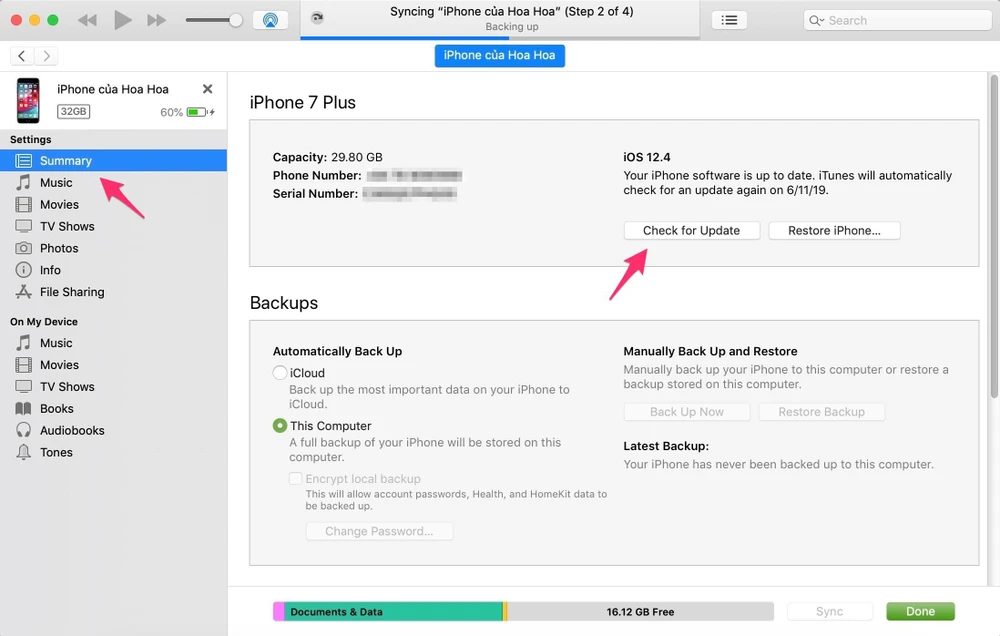1000x636 pixels.
Task: Click the Check for Update button
Action: [691, 230]
